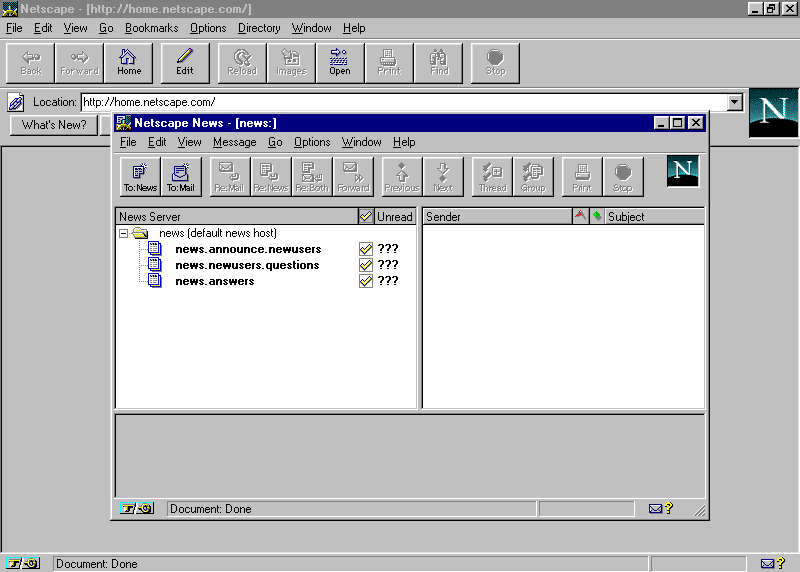The height and width of the screenshot is (572, 800).
Task: Click the Netscape N logo in News window
Action: pyautogui.click(x=683, y=171)
